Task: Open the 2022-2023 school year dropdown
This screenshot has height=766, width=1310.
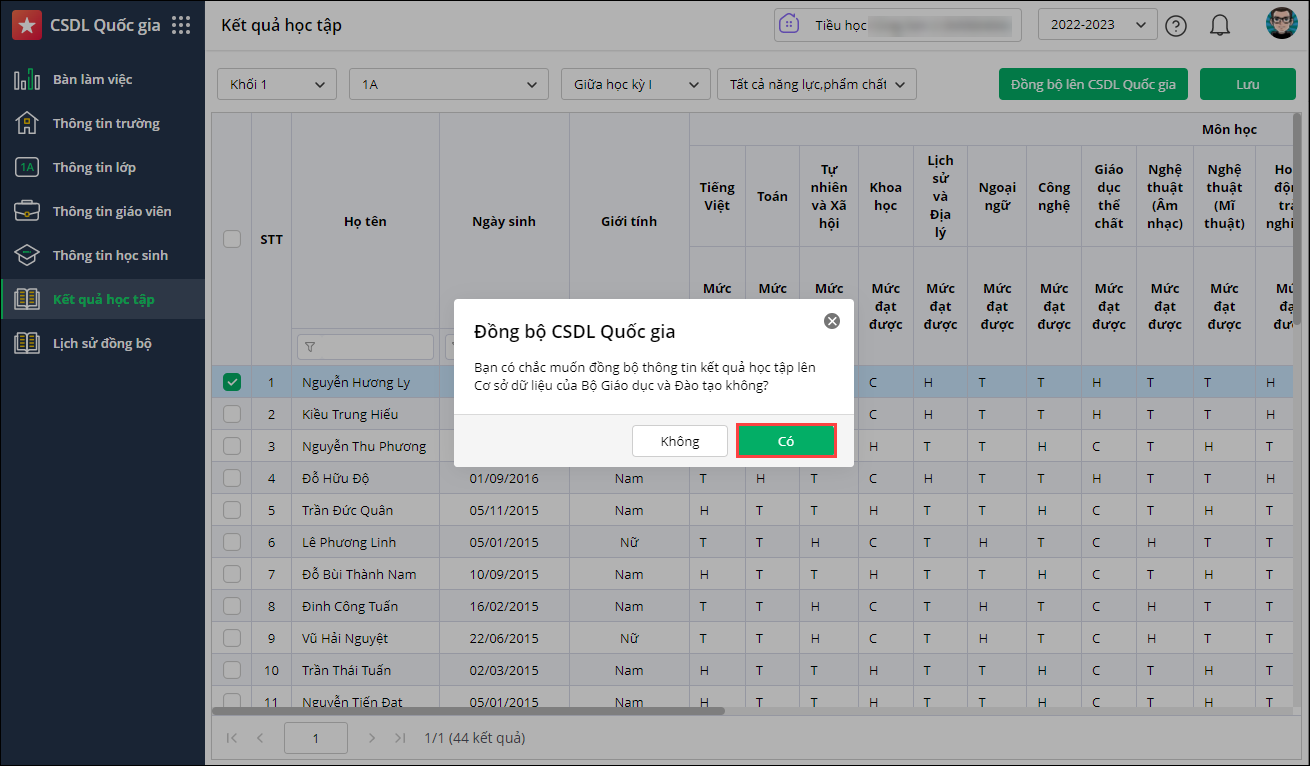Action: [1097, 25]
